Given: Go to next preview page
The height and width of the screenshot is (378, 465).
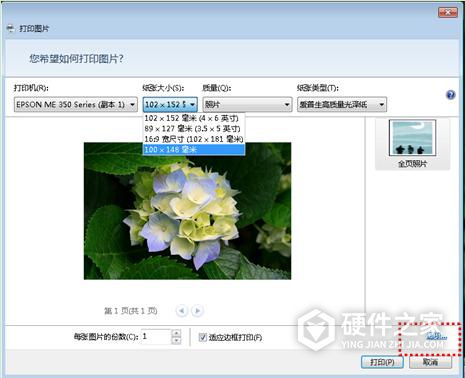Looking at the screenshot, I should (x=197, y=311).
